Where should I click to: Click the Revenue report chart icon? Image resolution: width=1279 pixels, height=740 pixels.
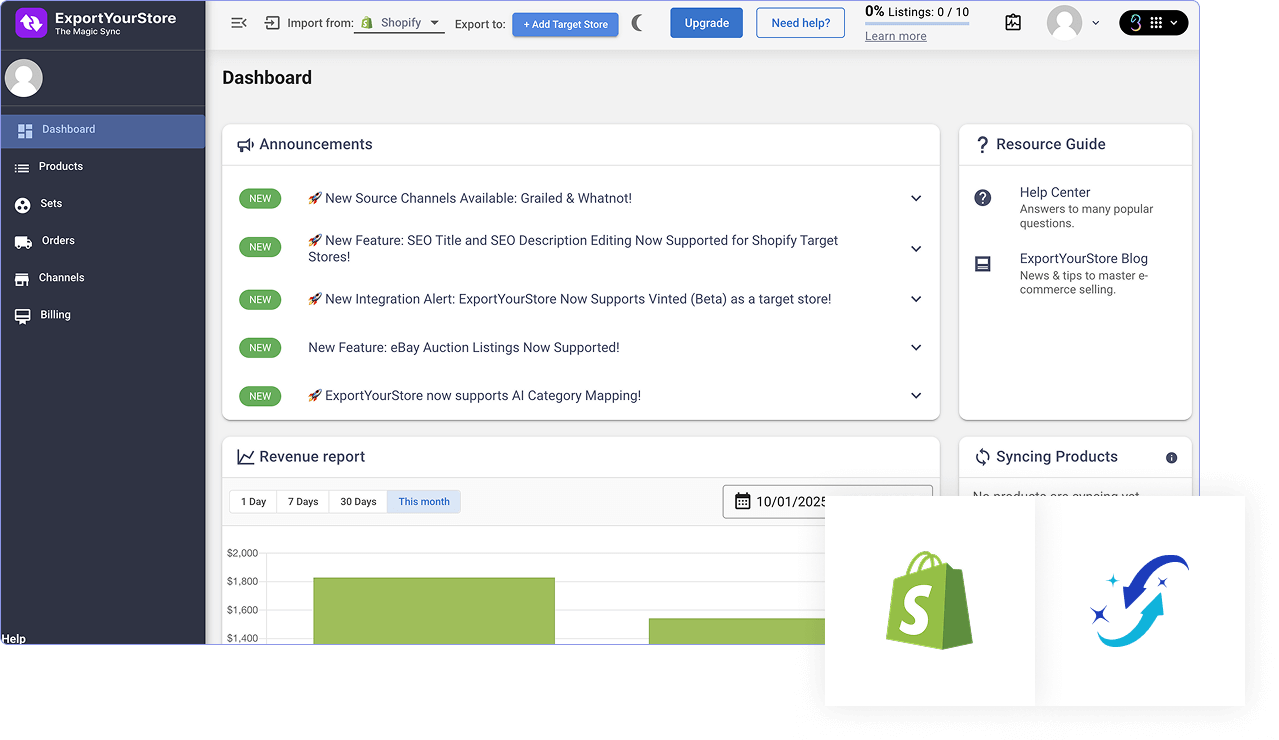click(245, 457)
